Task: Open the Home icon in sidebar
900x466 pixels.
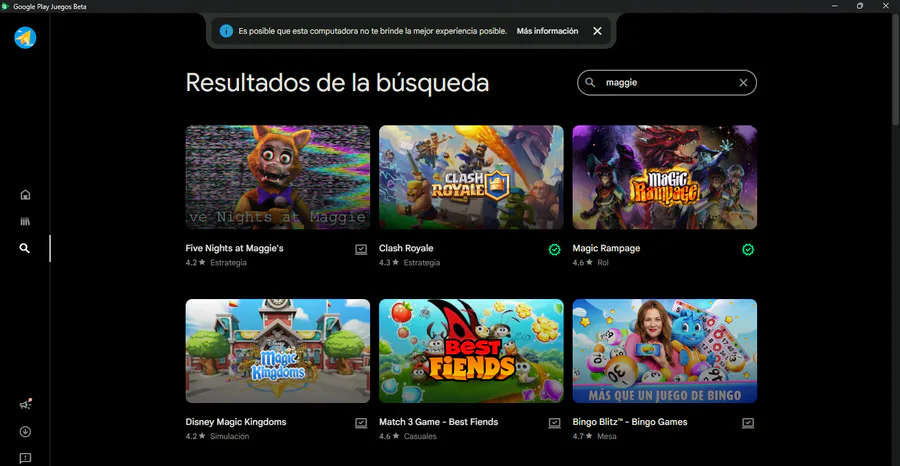Action: coord(25,195)
